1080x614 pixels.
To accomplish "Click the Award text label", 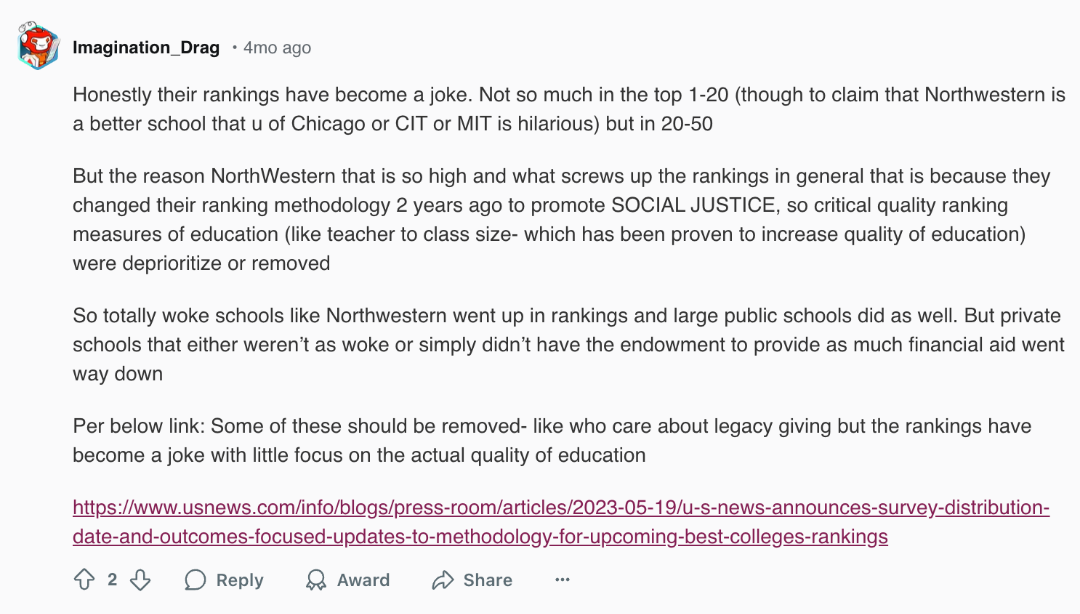I will (363, 580).
